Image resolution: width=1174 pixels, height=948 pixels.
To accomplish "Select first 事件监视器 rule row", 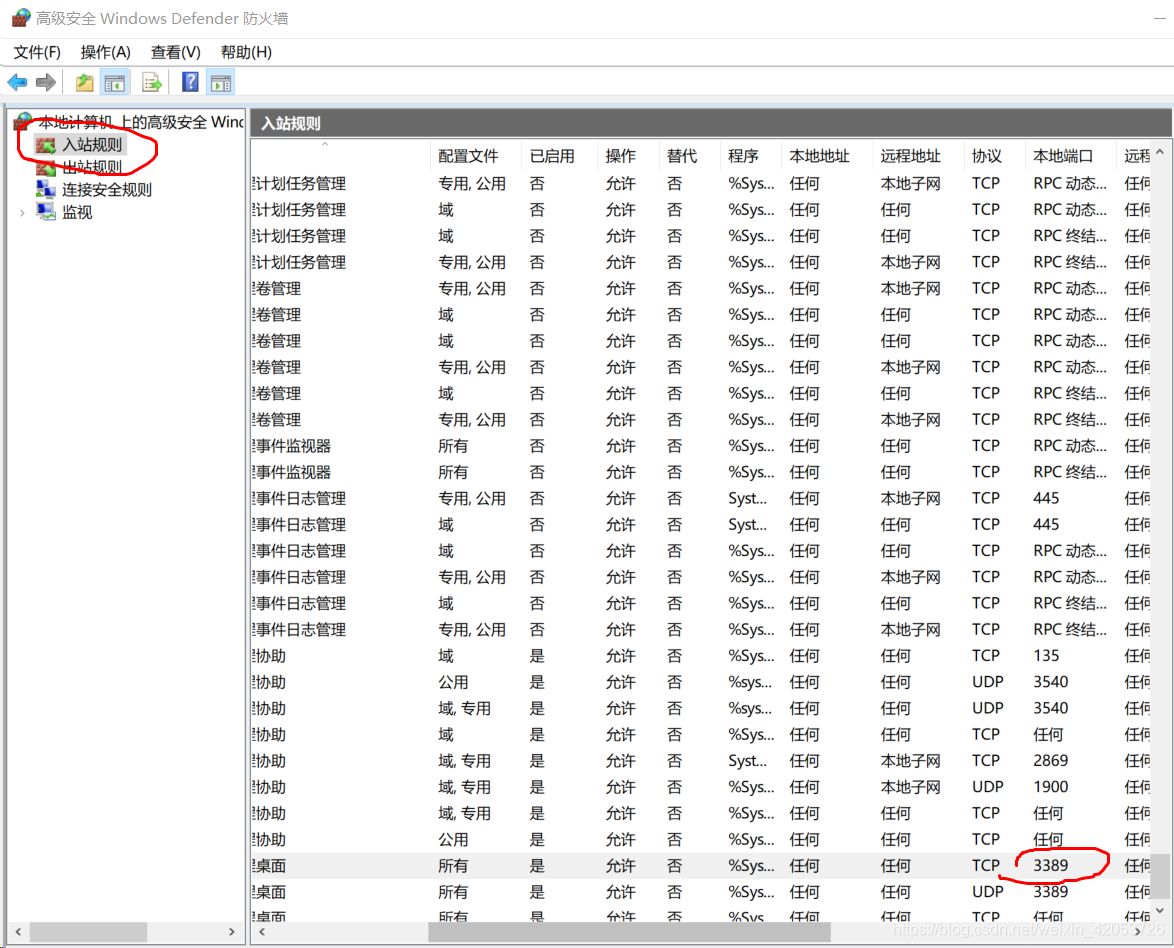I will [x=702, y=446].
